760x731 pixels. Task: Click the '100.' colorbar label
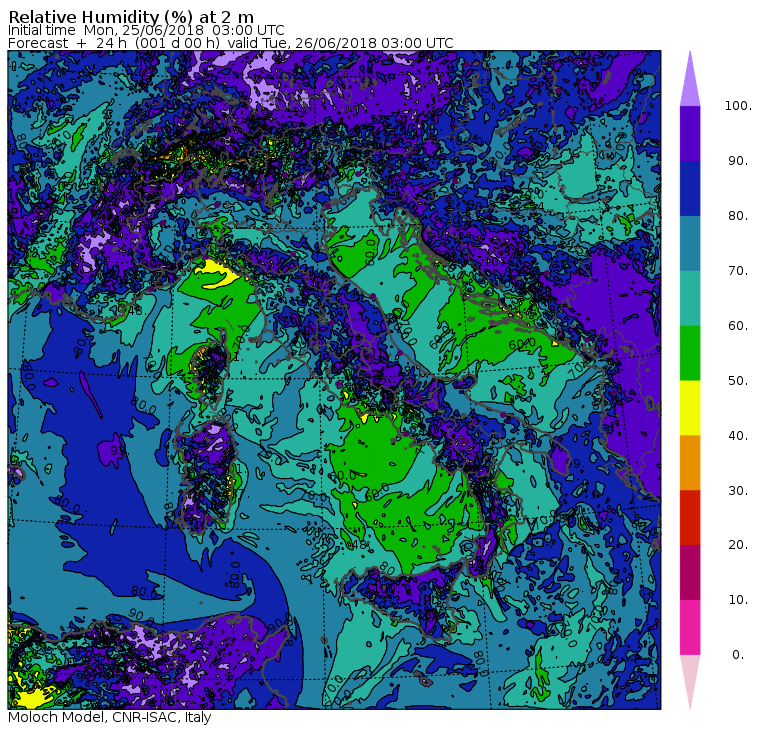[x=738, y=106]
